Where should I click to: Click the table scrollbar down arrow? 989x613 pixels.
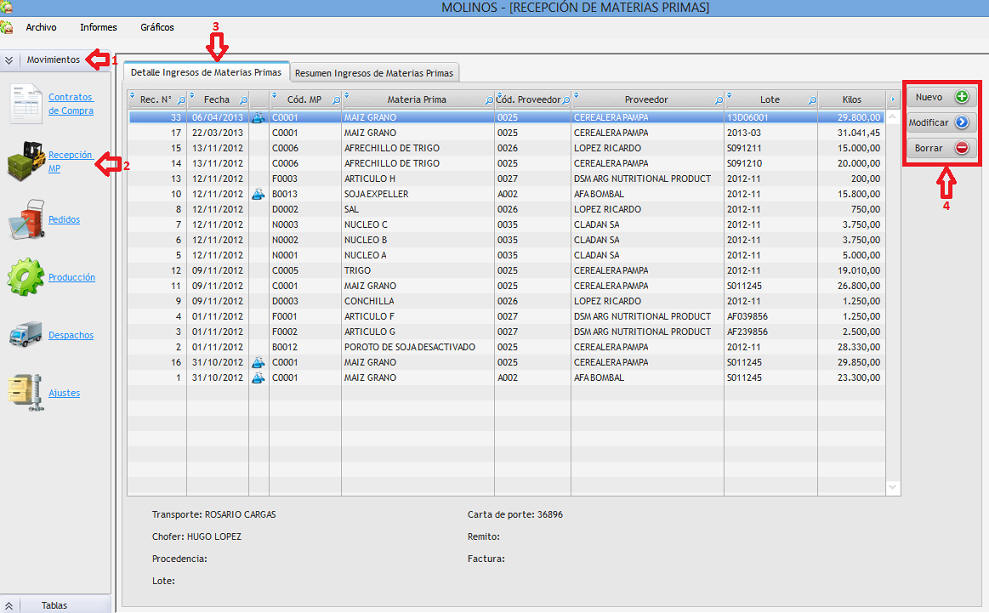[892, 487]
